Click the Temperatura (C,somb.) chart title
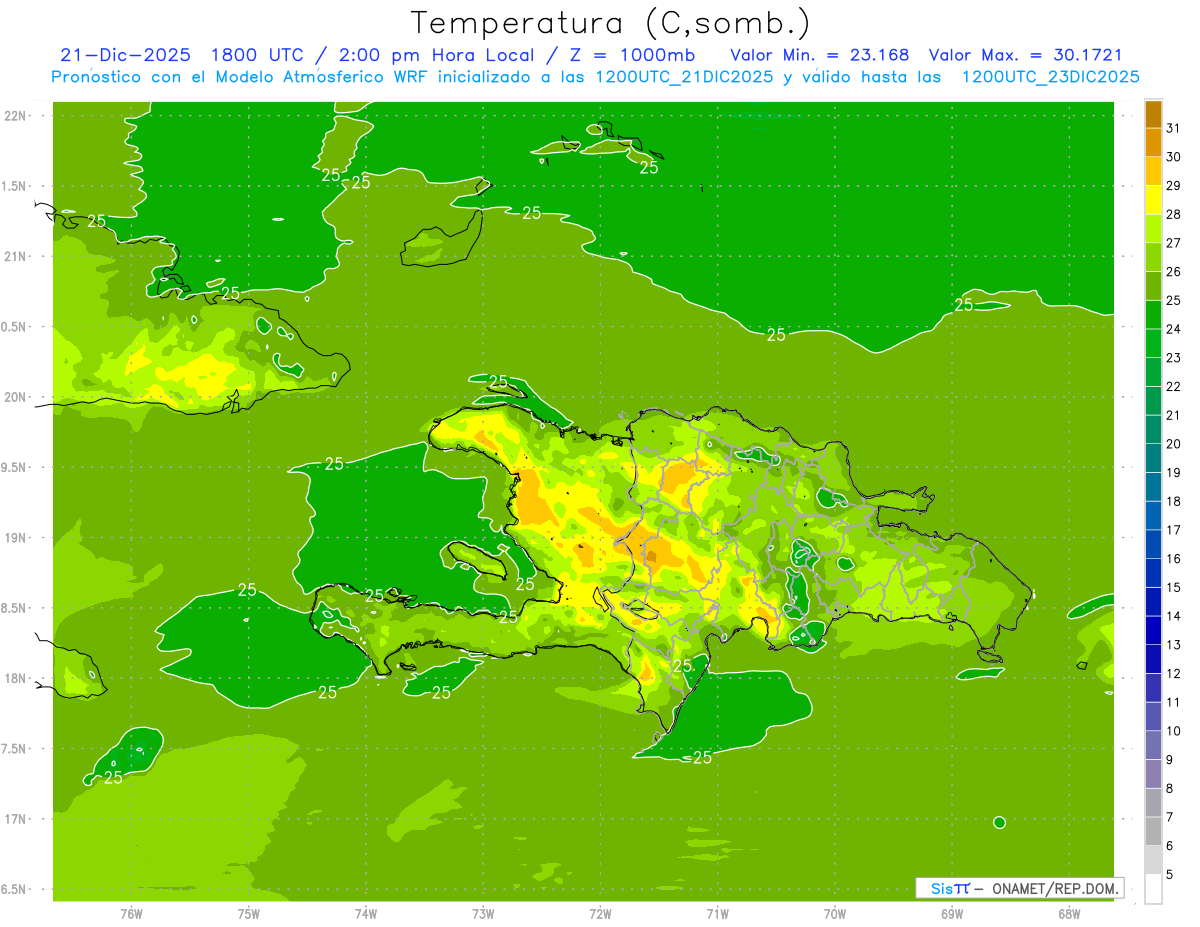This screenshot has height=927, width=1200. tap(611, 22)
